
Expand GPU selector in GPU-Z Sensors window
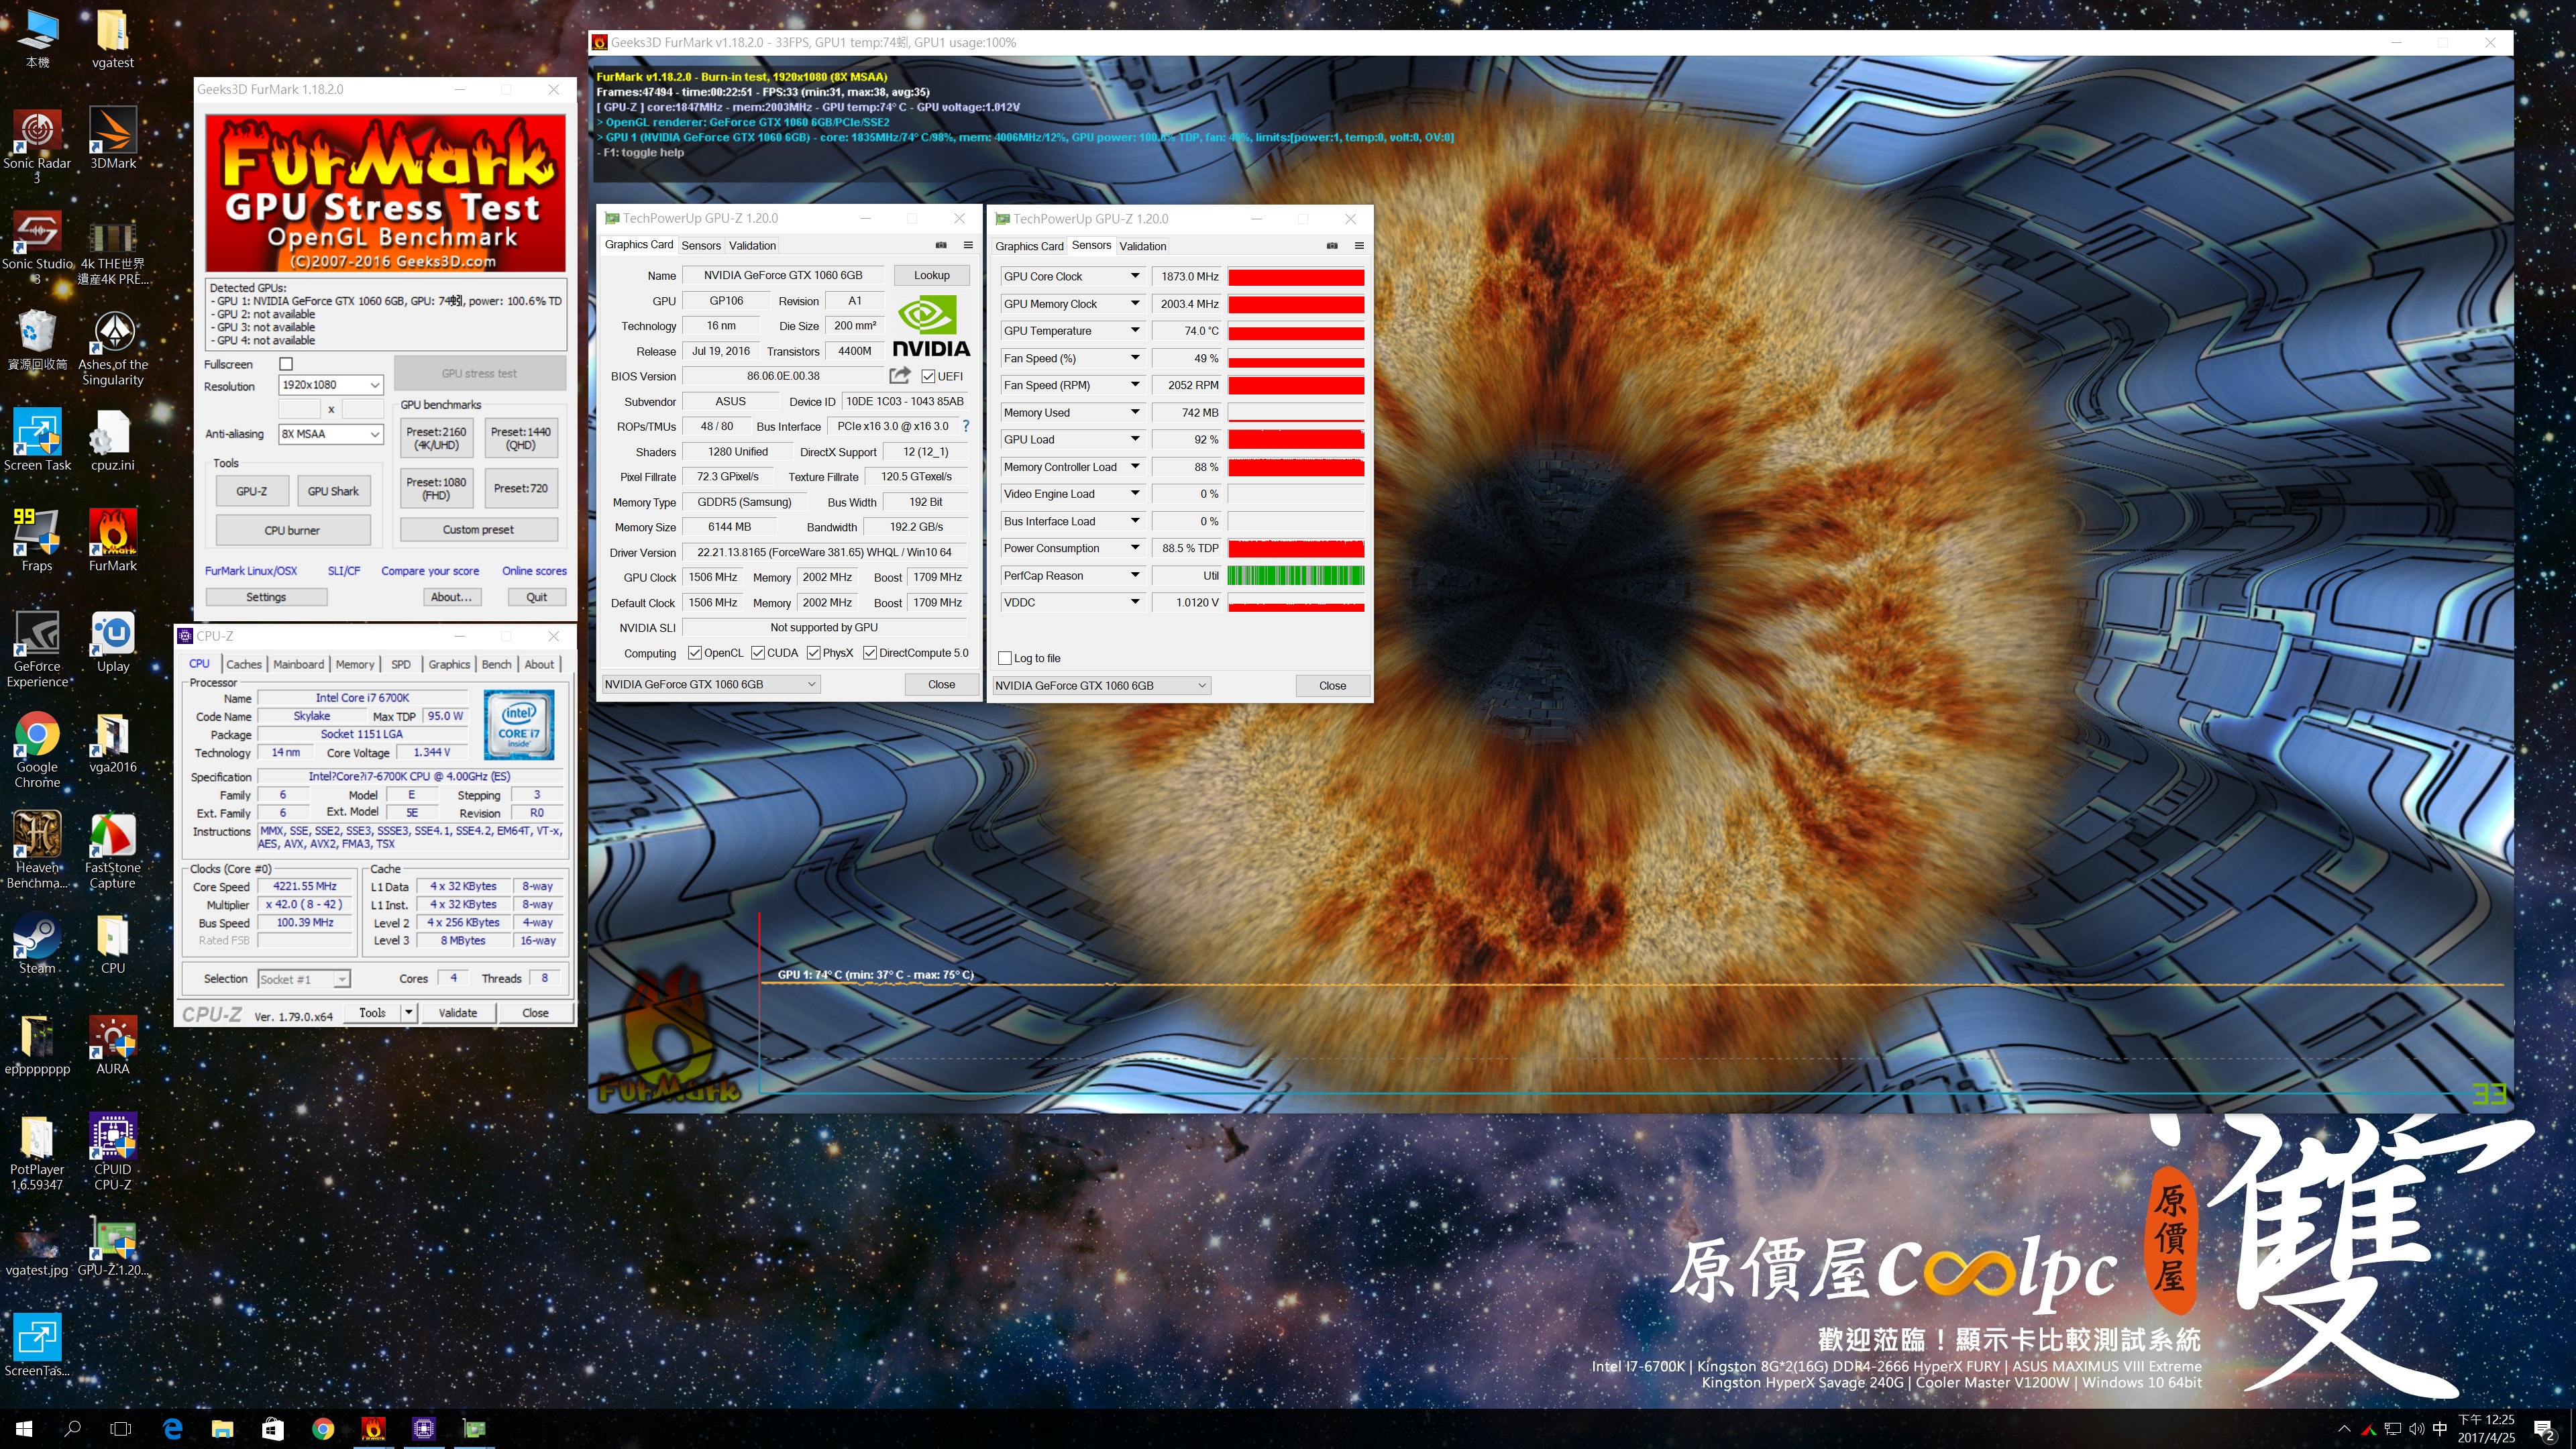[1101, 685]
